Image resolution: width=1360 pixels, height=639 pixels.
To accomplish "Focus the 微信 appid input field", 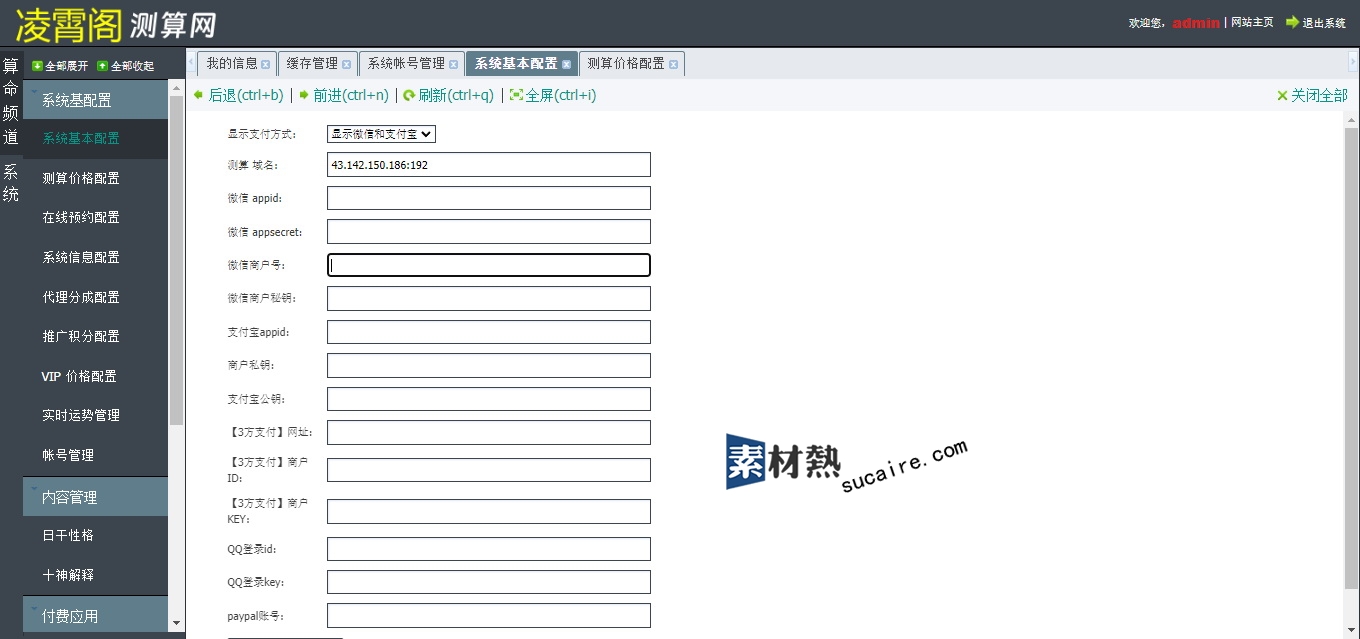I will tap(489, 198).
